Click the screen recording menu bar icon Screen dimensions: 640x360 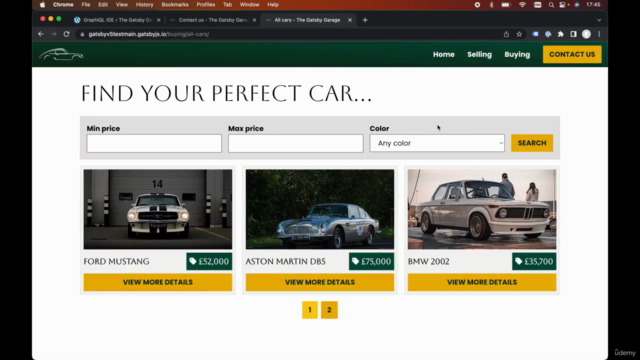pos(477,5)
